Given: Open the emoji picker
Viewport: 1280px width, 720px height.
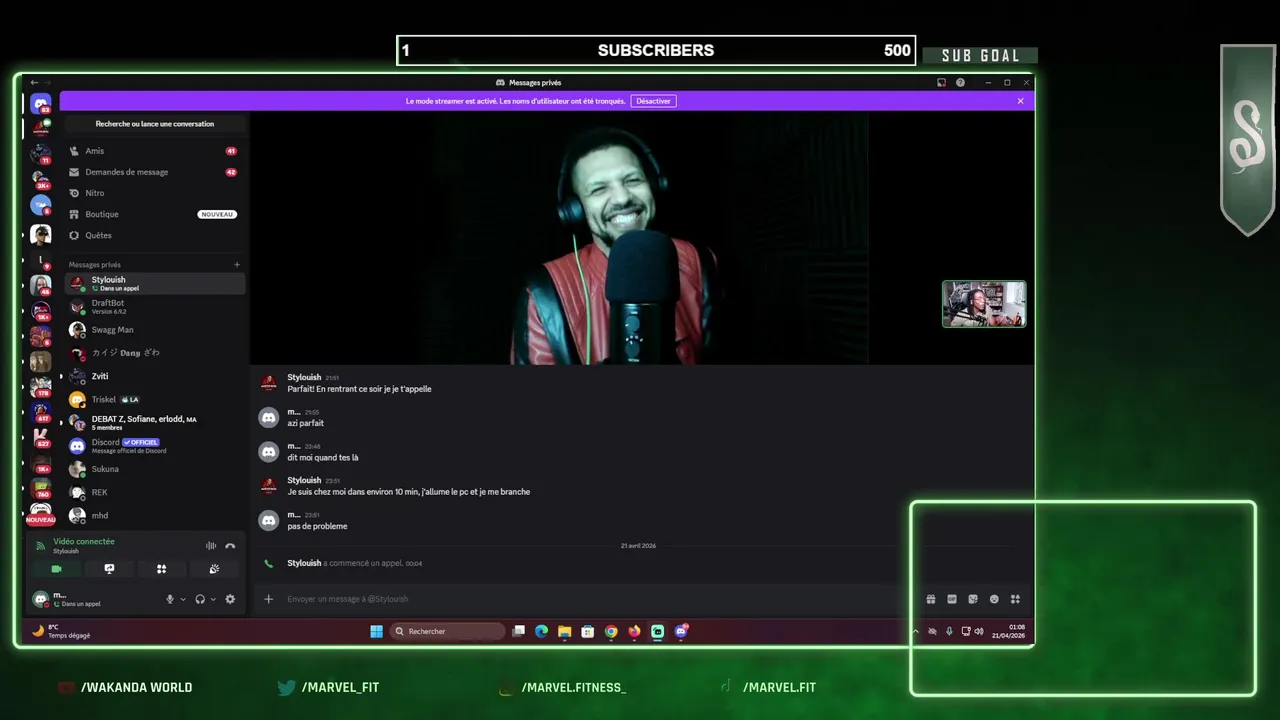Looking at the screenshot, I should click(x=994, y=599).
